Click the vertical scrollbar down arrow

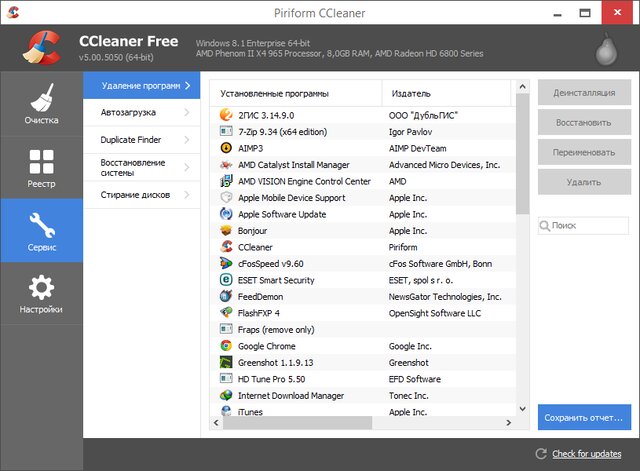[522, 409]
